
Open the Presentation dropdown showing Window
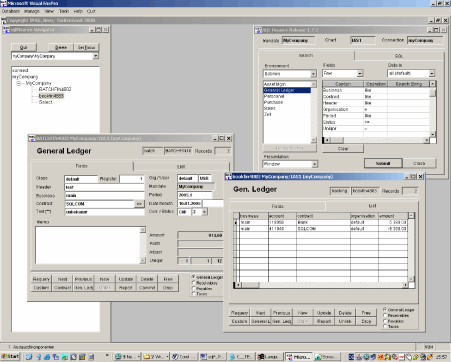click(314, 164)
